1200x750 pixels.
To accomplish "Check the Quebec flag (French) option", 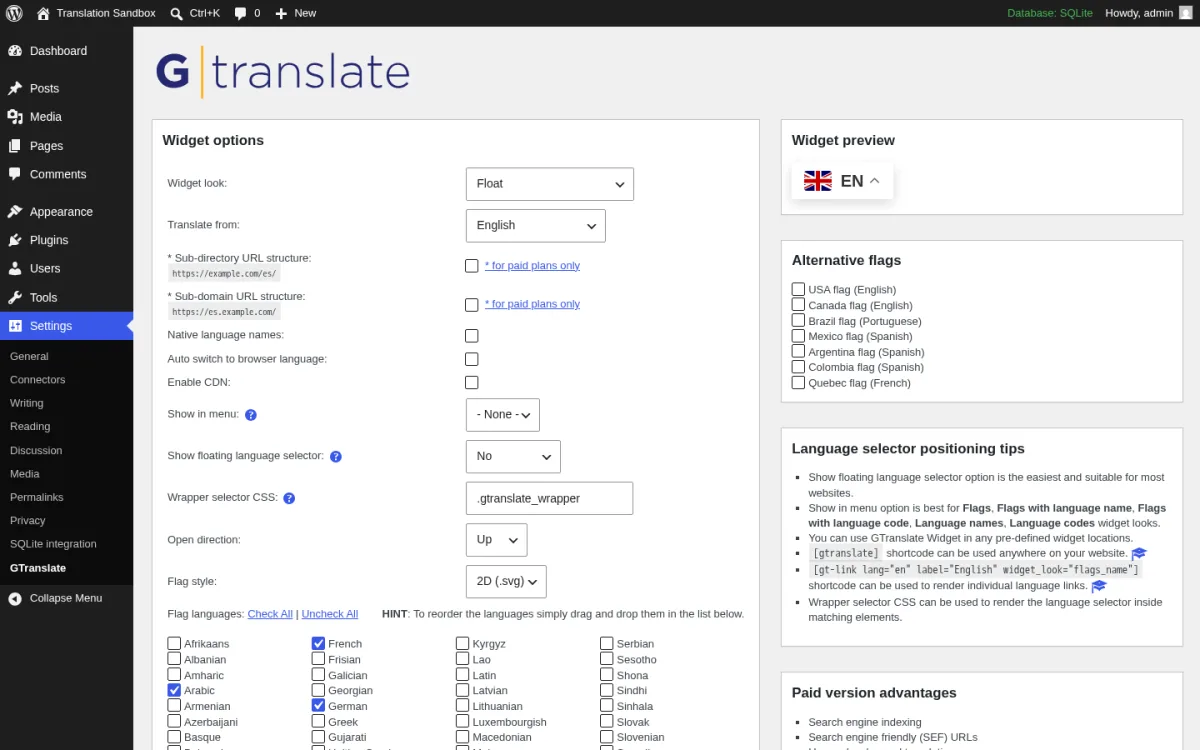I will pyautogui.click(x=798, y=382).
